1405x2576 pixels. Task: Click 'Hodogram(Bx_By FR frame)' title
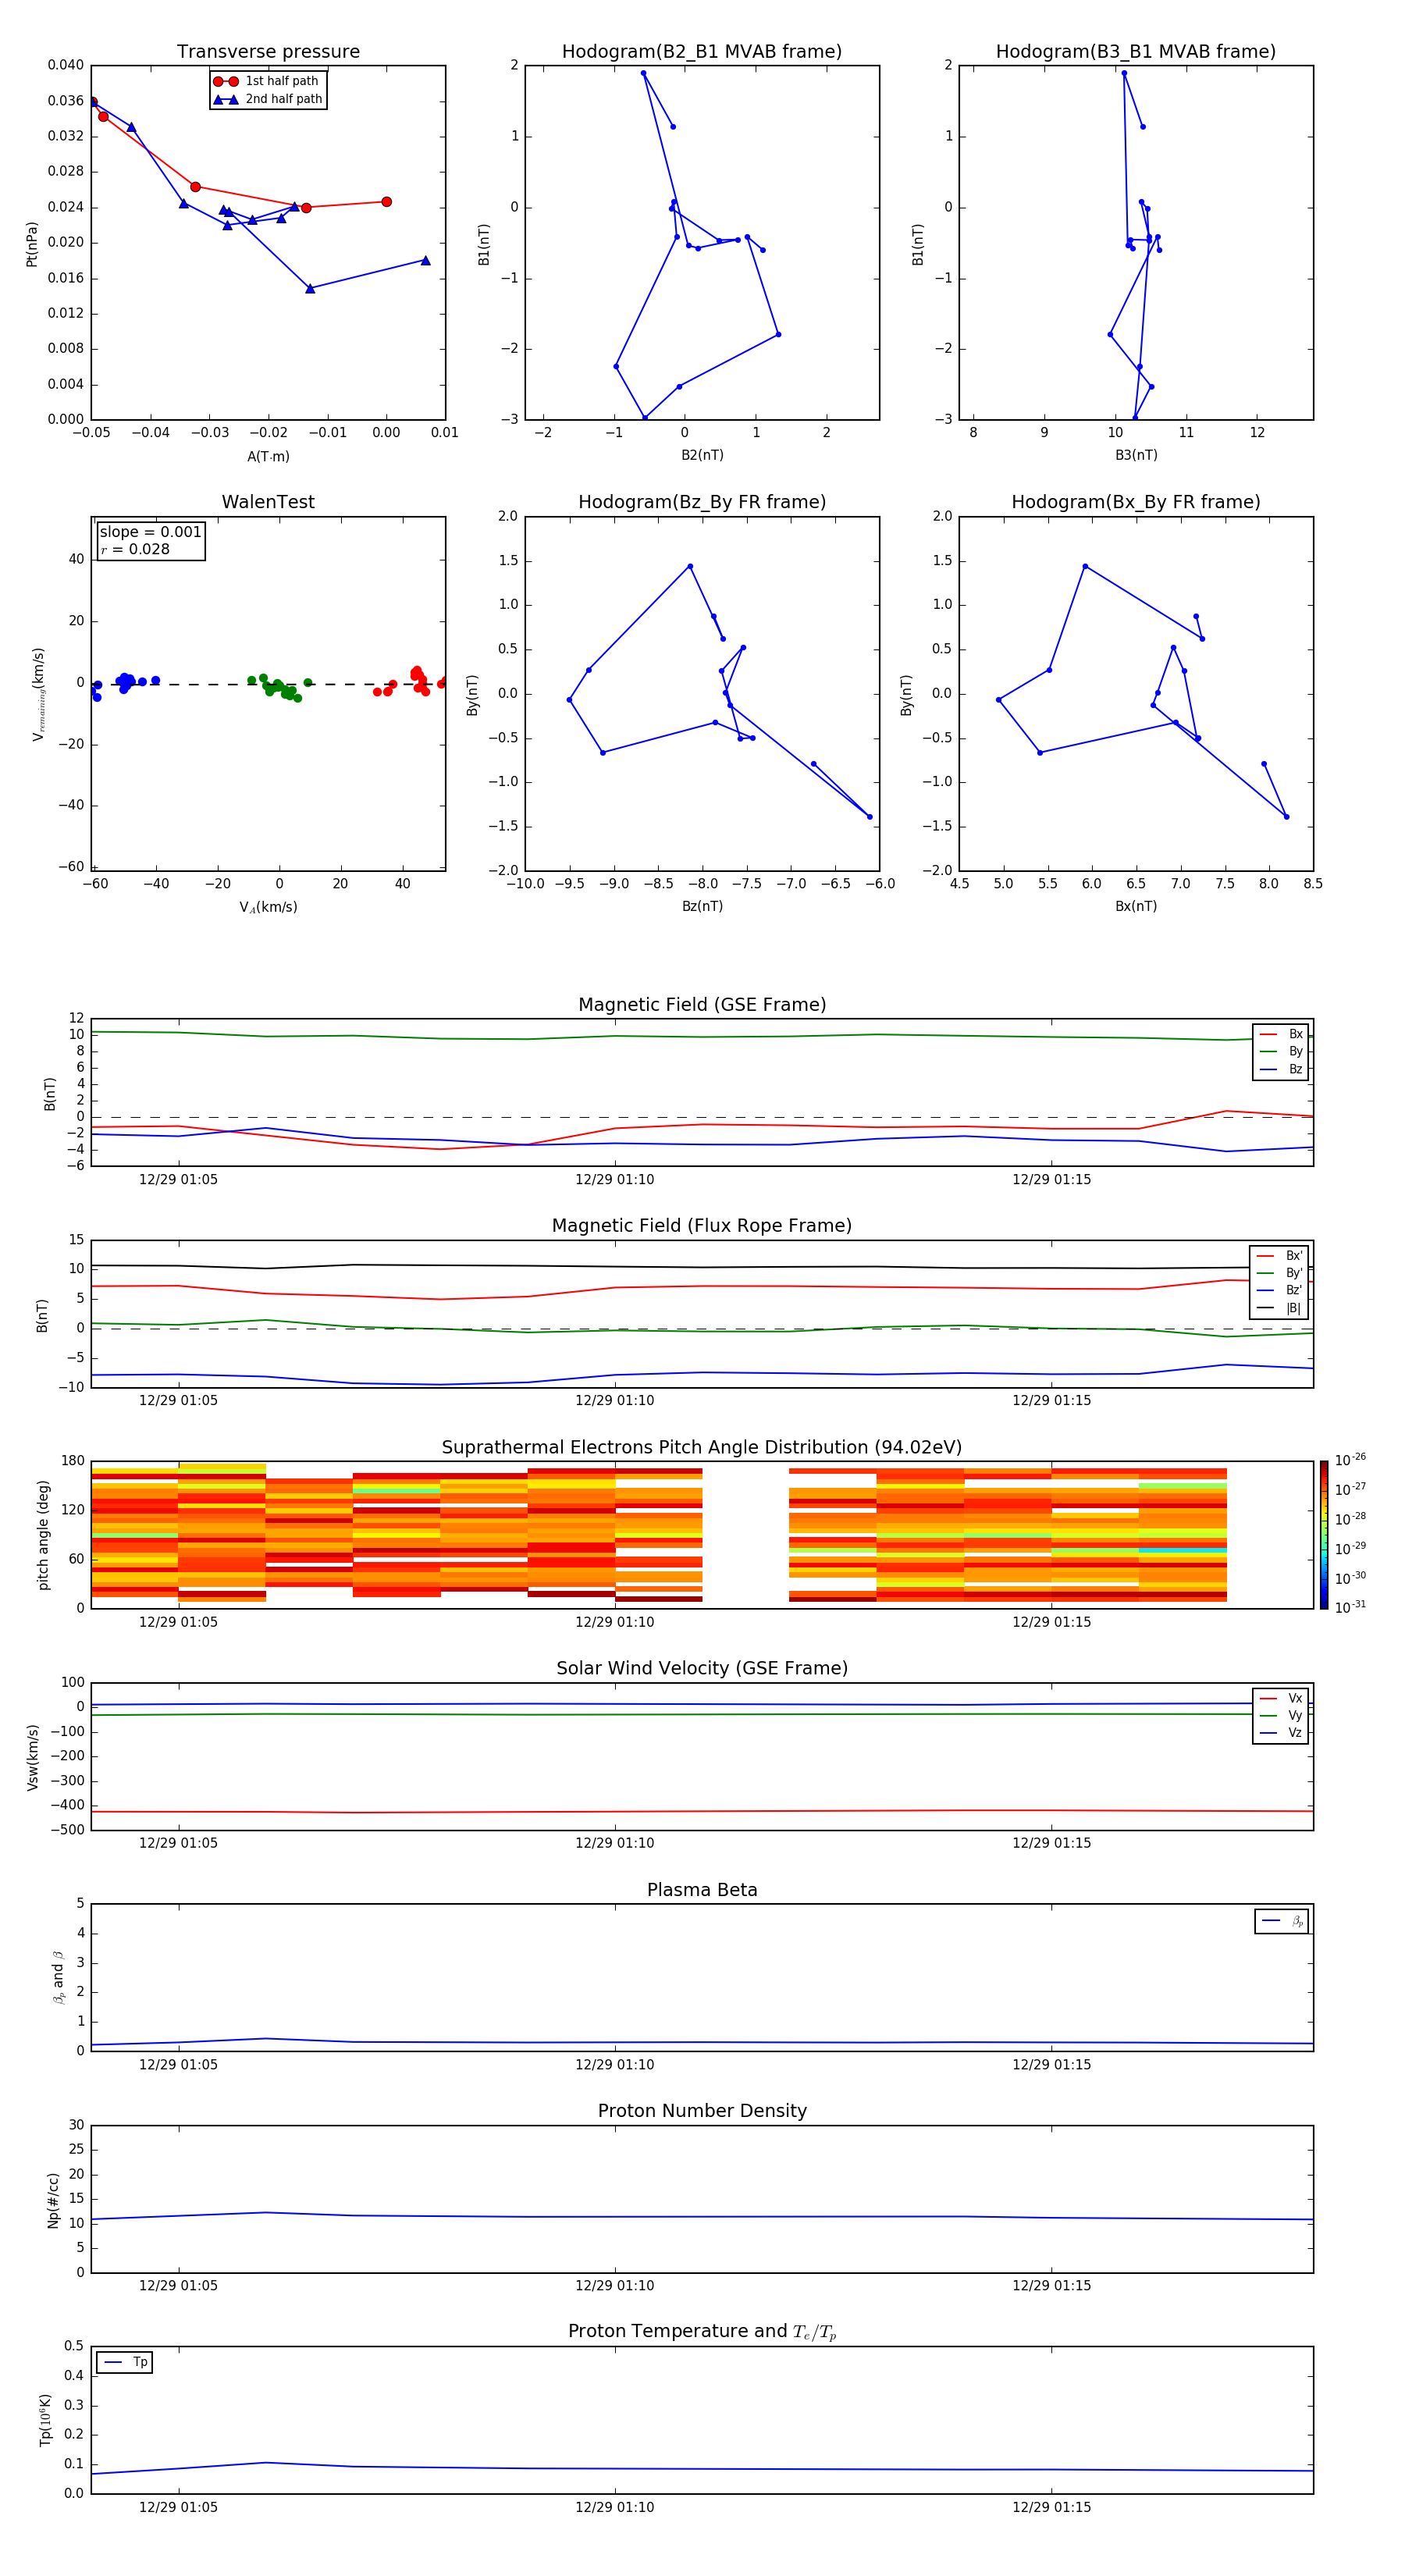pyautogui.click(x=1136, y=502)
